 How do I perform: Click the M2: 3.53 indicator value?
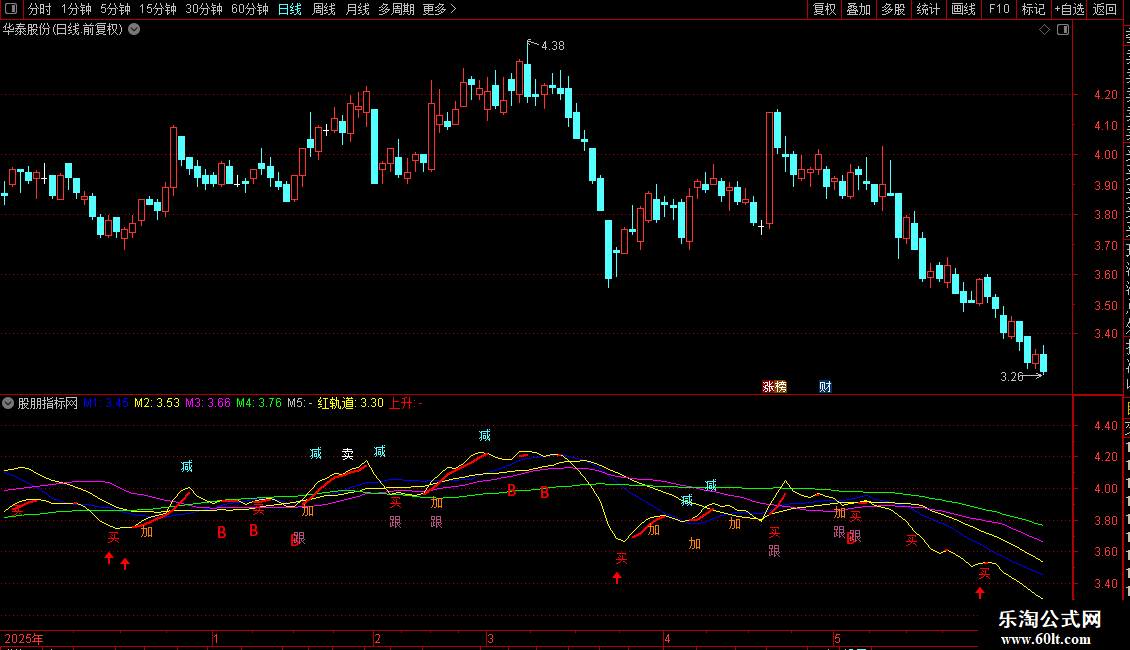tap(157, 403)
